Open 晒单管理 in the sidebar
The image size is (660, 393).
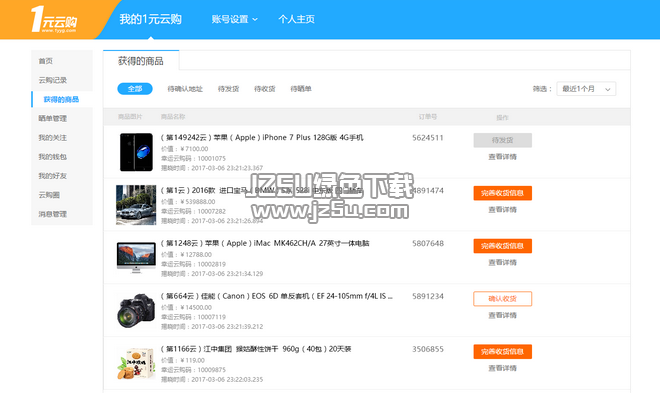53,118
